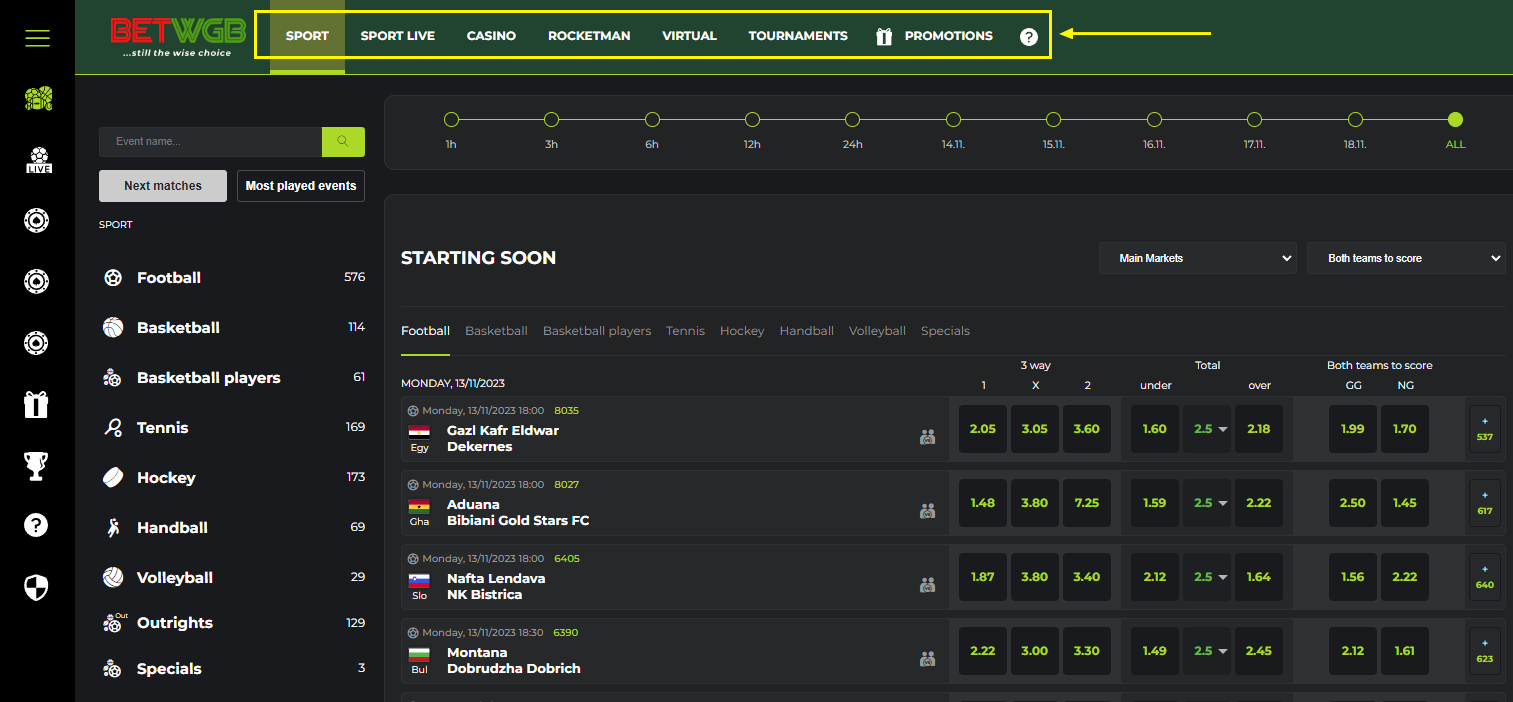Open the Both teams to score dropdown
The height and width of the screenshot is (702, 1513).
[1405, 257]
